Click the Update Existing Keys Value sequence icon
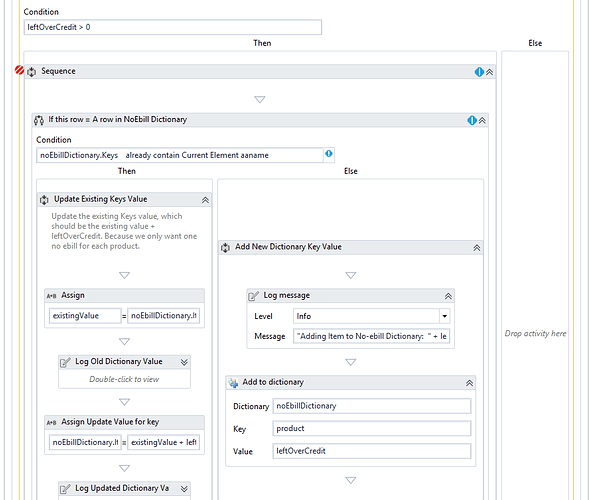 pyautogui.click(x=44, y=200)
